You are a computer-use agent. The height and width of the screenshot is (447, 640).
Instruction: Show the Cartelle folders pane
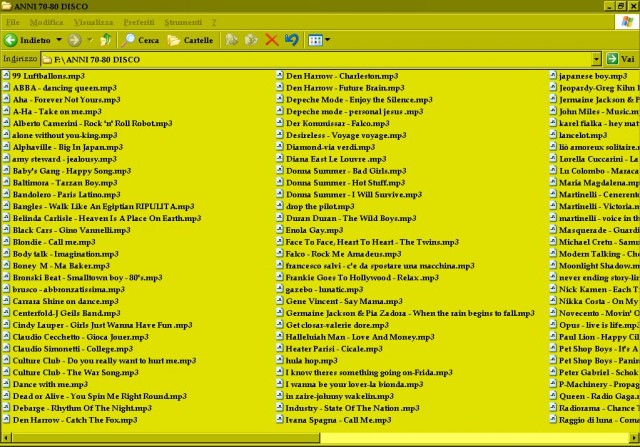click(190, 40)
